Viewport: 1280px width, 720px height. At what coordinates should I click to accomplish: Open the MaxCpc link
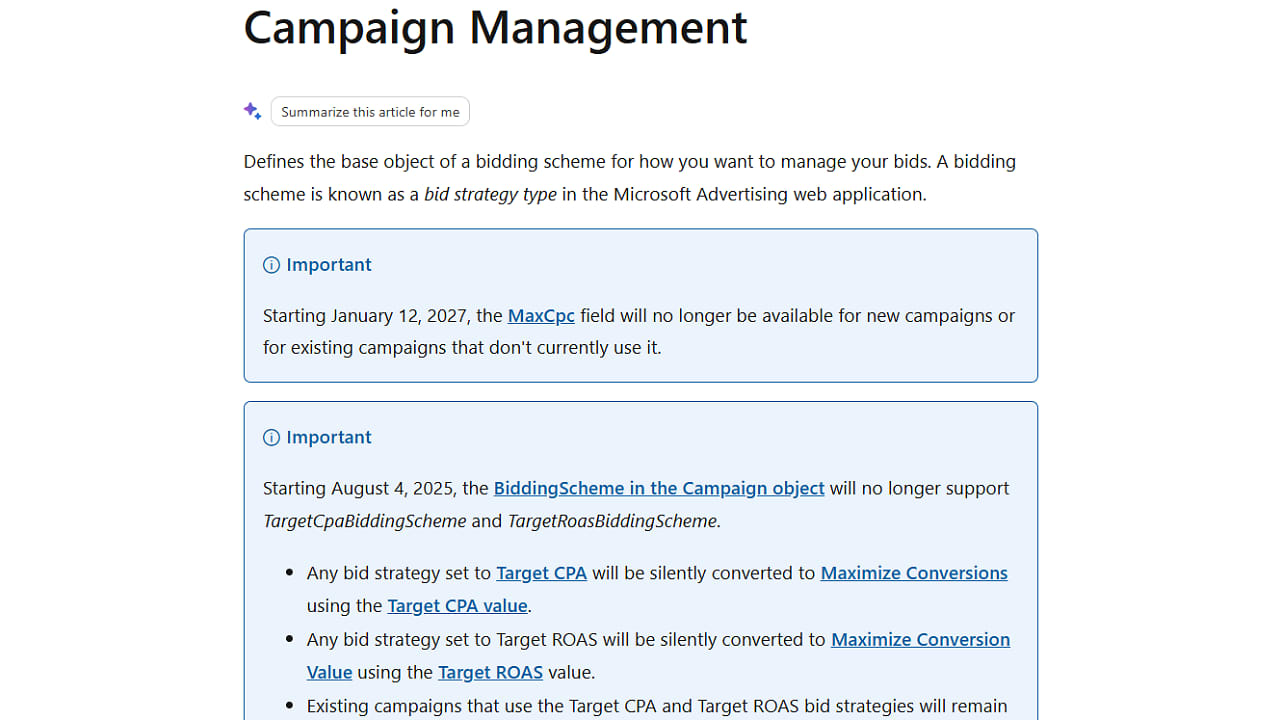click(541, 315)
